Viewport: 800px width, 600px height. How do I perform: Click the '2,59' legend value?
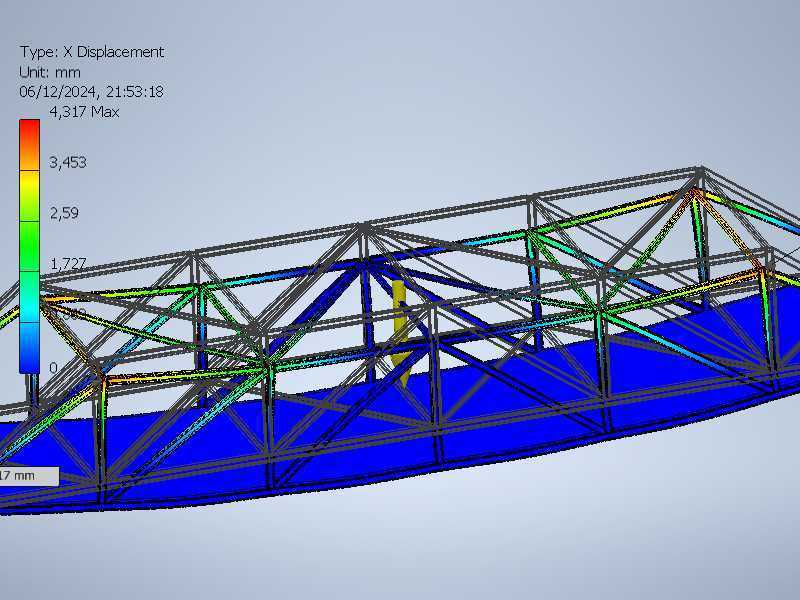64,213
